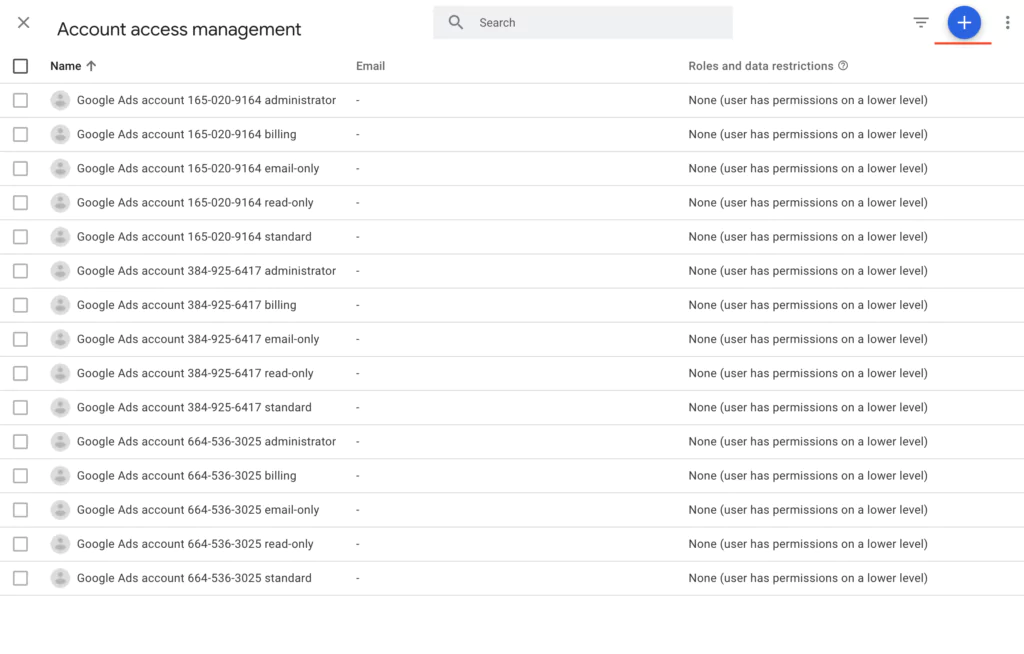This screenshot has height=654, width=1024.
Task: Click avatar icon of 664-536-3025 standard user
Action: 61,578
